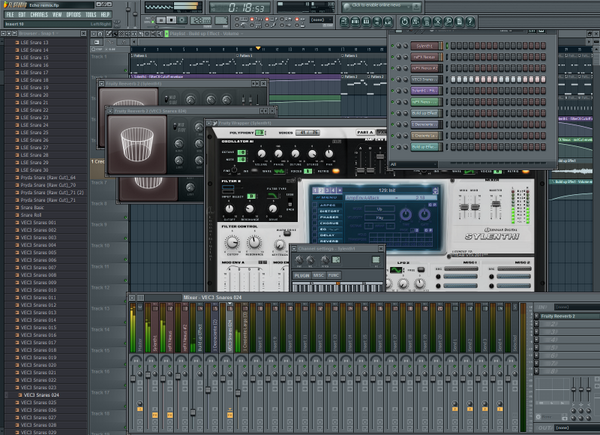Screen dimensions: 600x435
Task: Click the PART A button in Sylenth1
Action: 365,132
